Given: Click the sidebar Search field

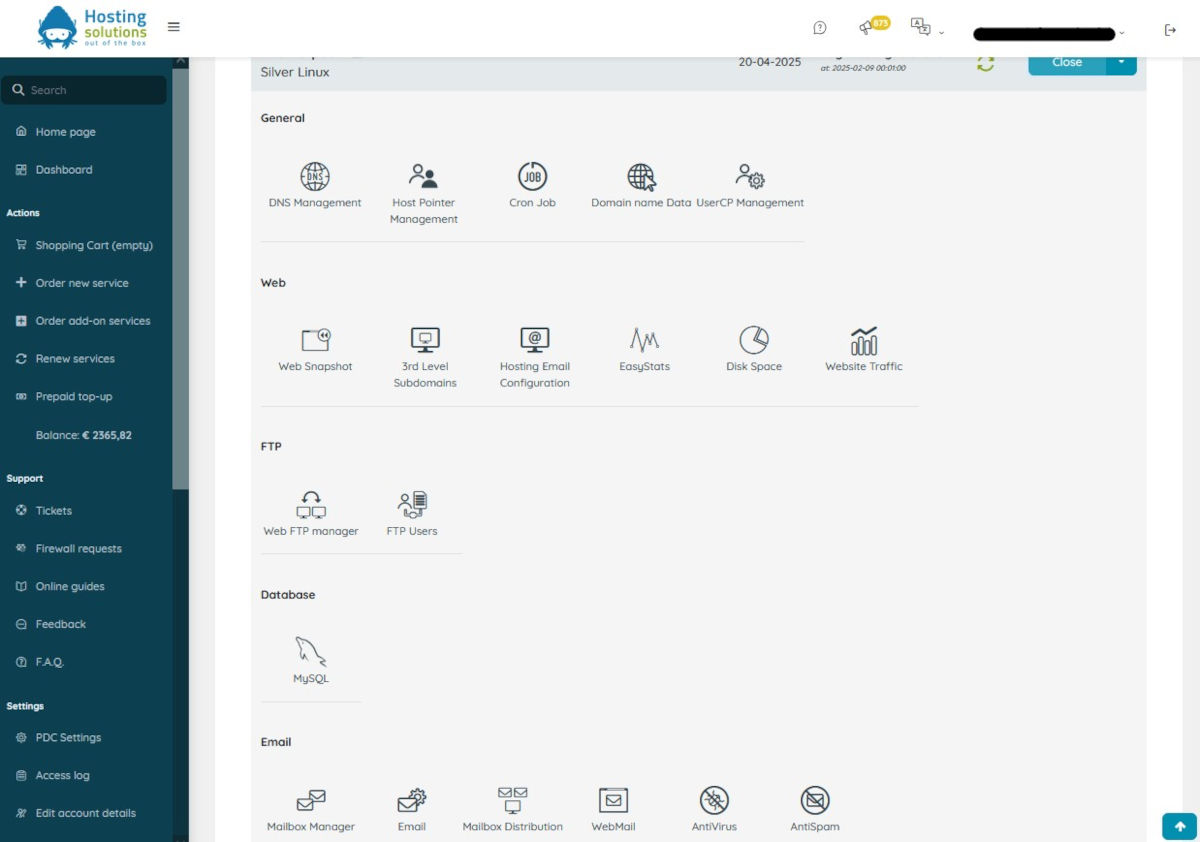Looking at the screenshot, I should tap(84, 90).
